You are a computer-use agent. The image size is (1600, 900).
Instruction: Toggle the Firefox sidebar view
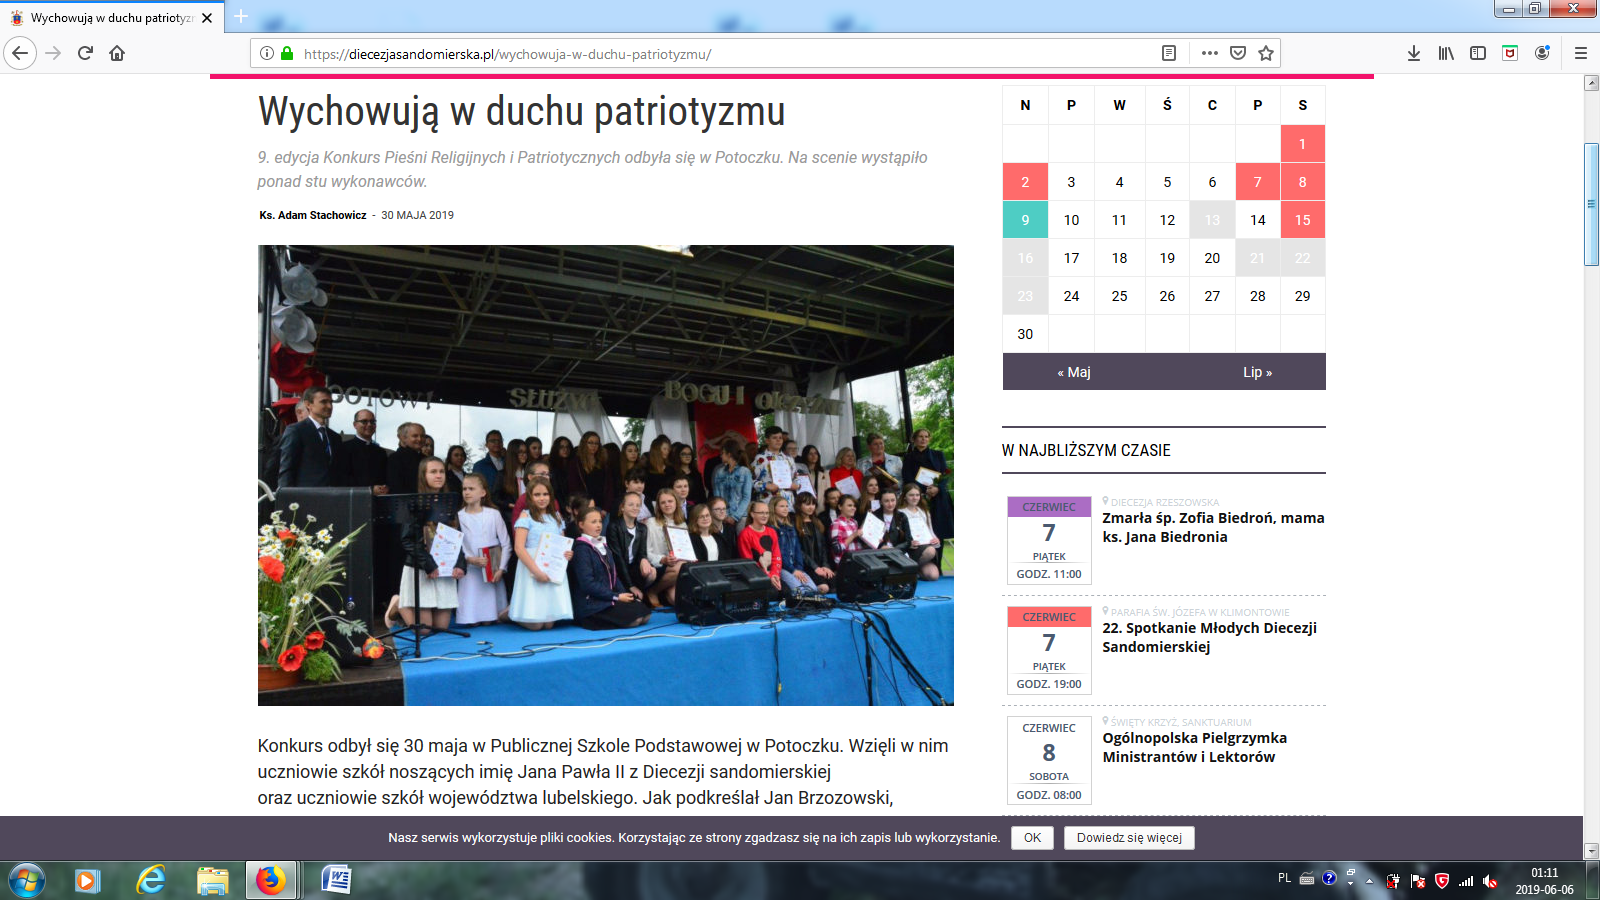(x=1478, y=53)
